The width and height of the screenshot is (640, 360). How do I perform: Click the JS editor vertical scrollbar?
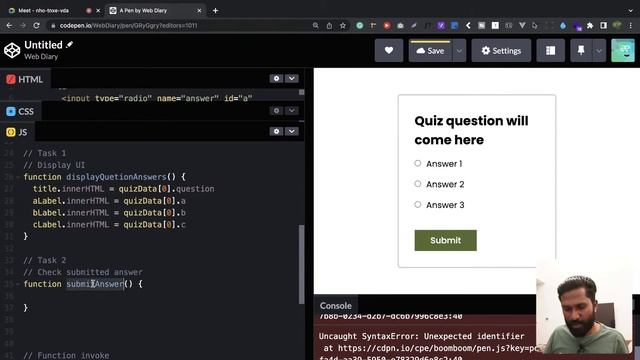[x=302, y=264]
